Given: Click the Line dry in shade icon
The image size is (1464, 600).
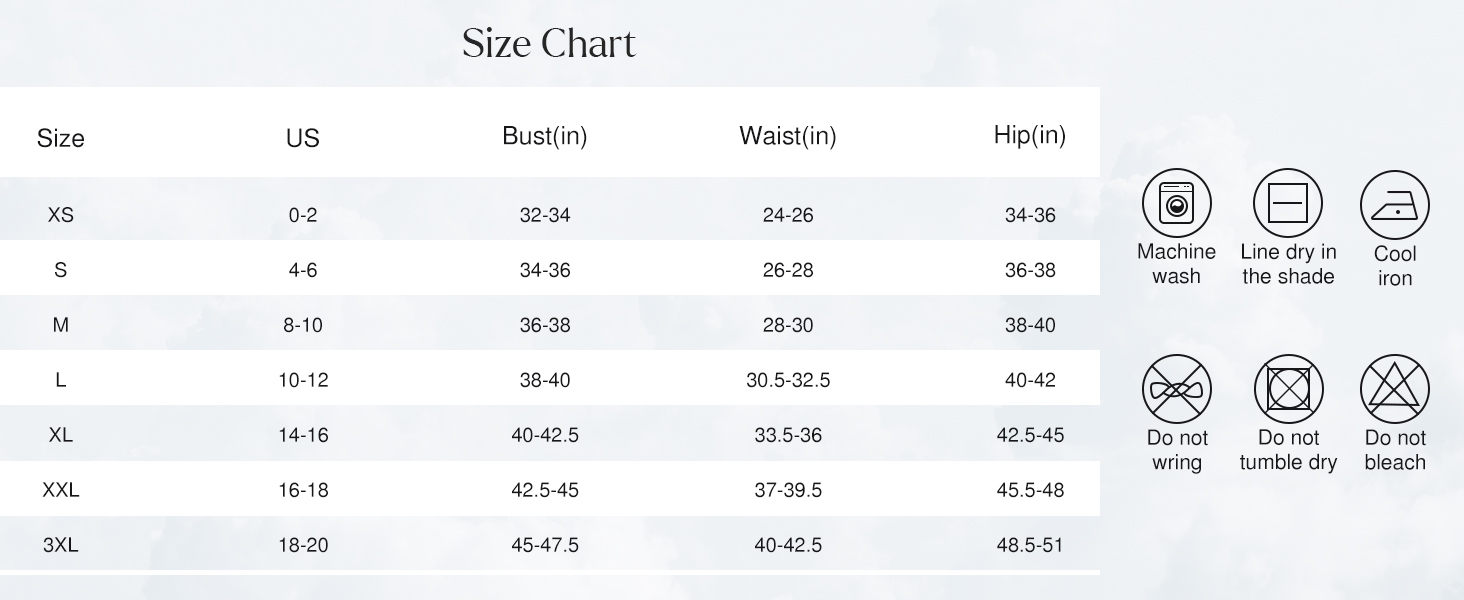Looking at the screenshot, I should pos(1288,203).
